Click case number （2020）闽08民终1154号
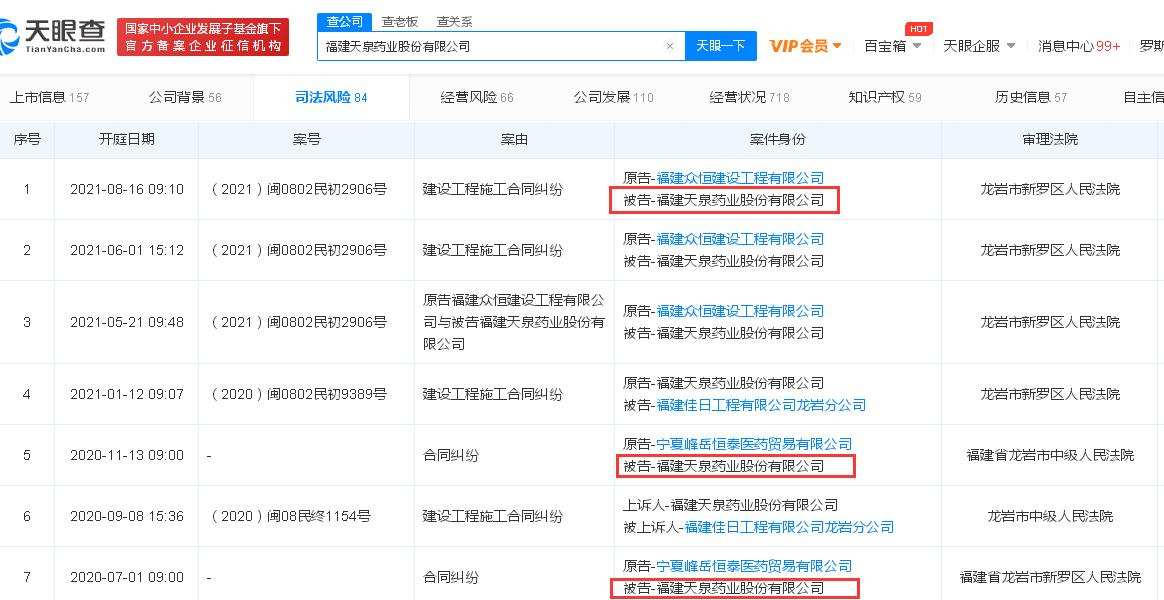This screenshot has height=600, width=1164. click(290, 516)
